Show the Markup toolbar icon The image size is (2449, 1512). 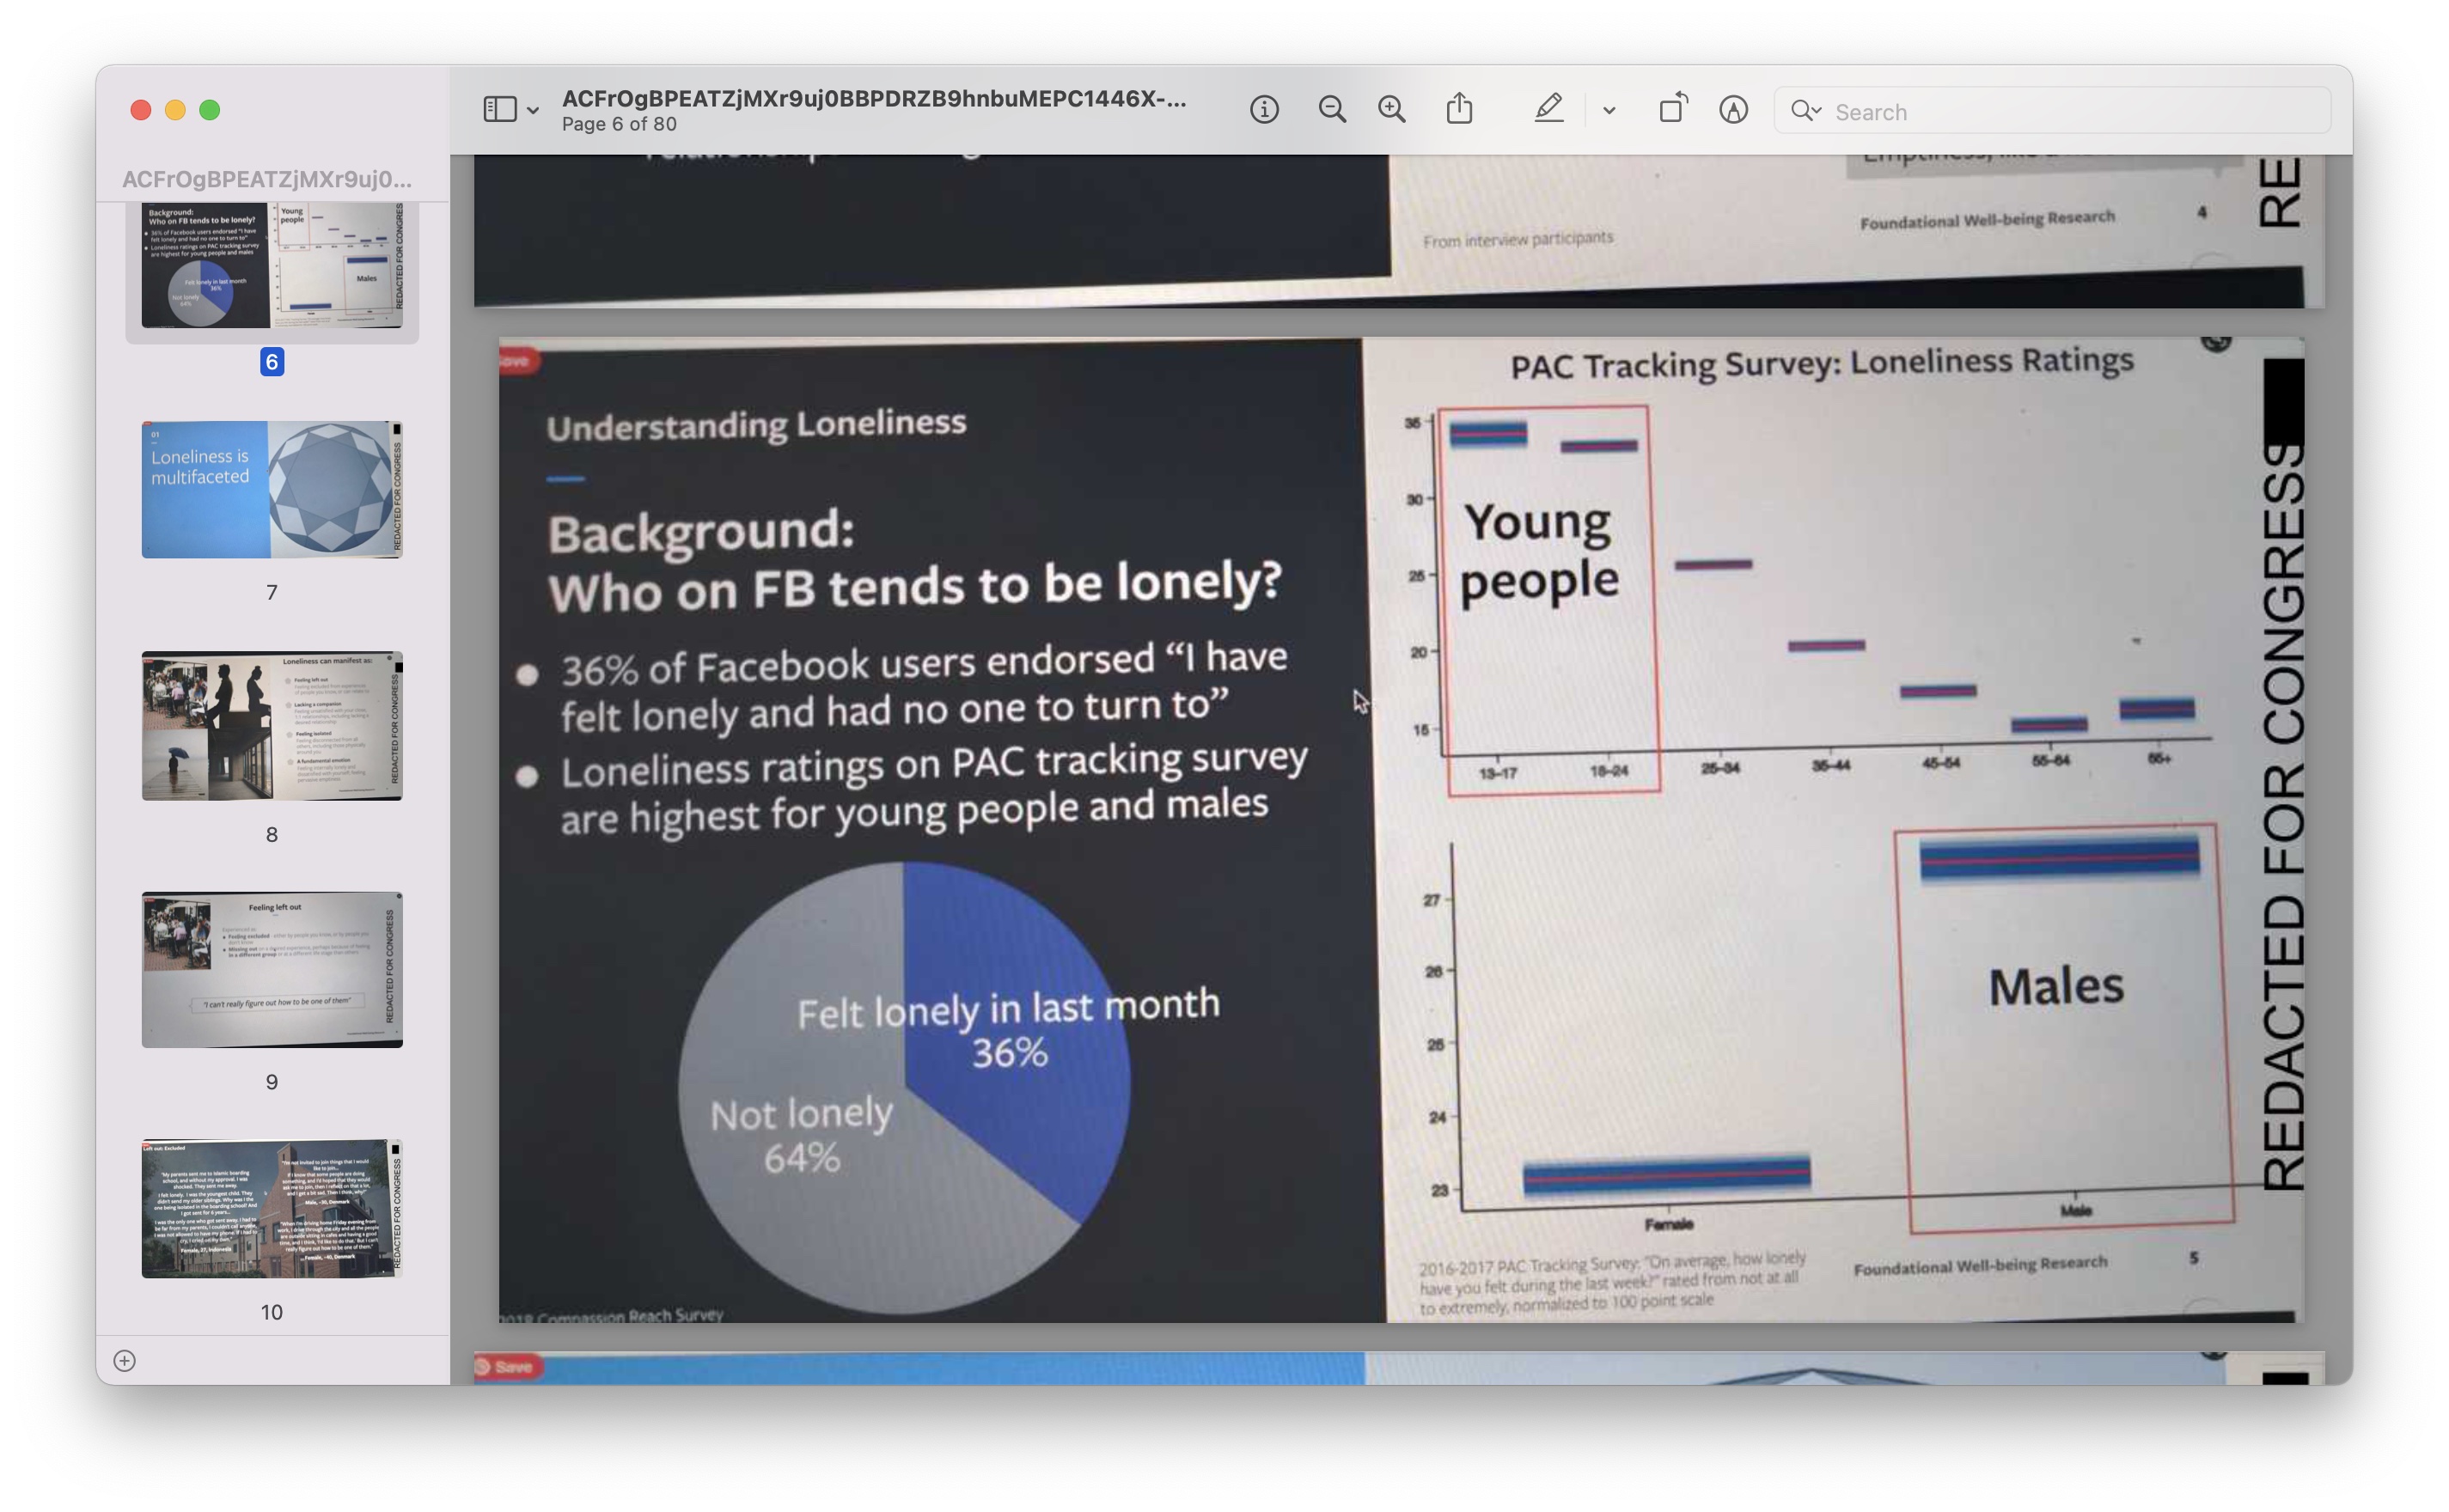[x=1733, y=110]
